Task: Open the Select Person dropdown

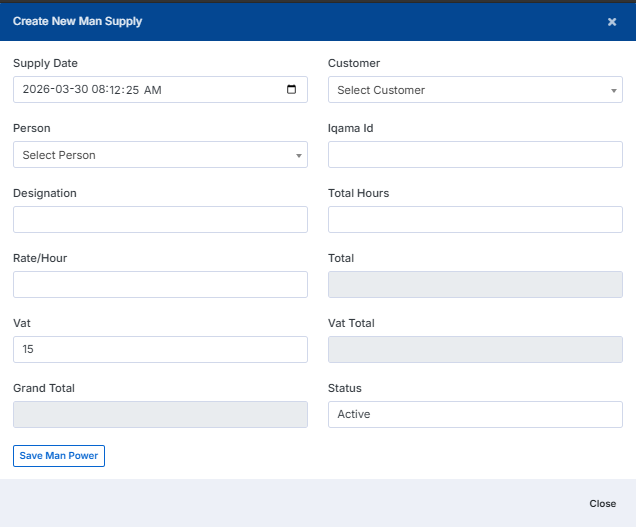Action: coord(160,155)
